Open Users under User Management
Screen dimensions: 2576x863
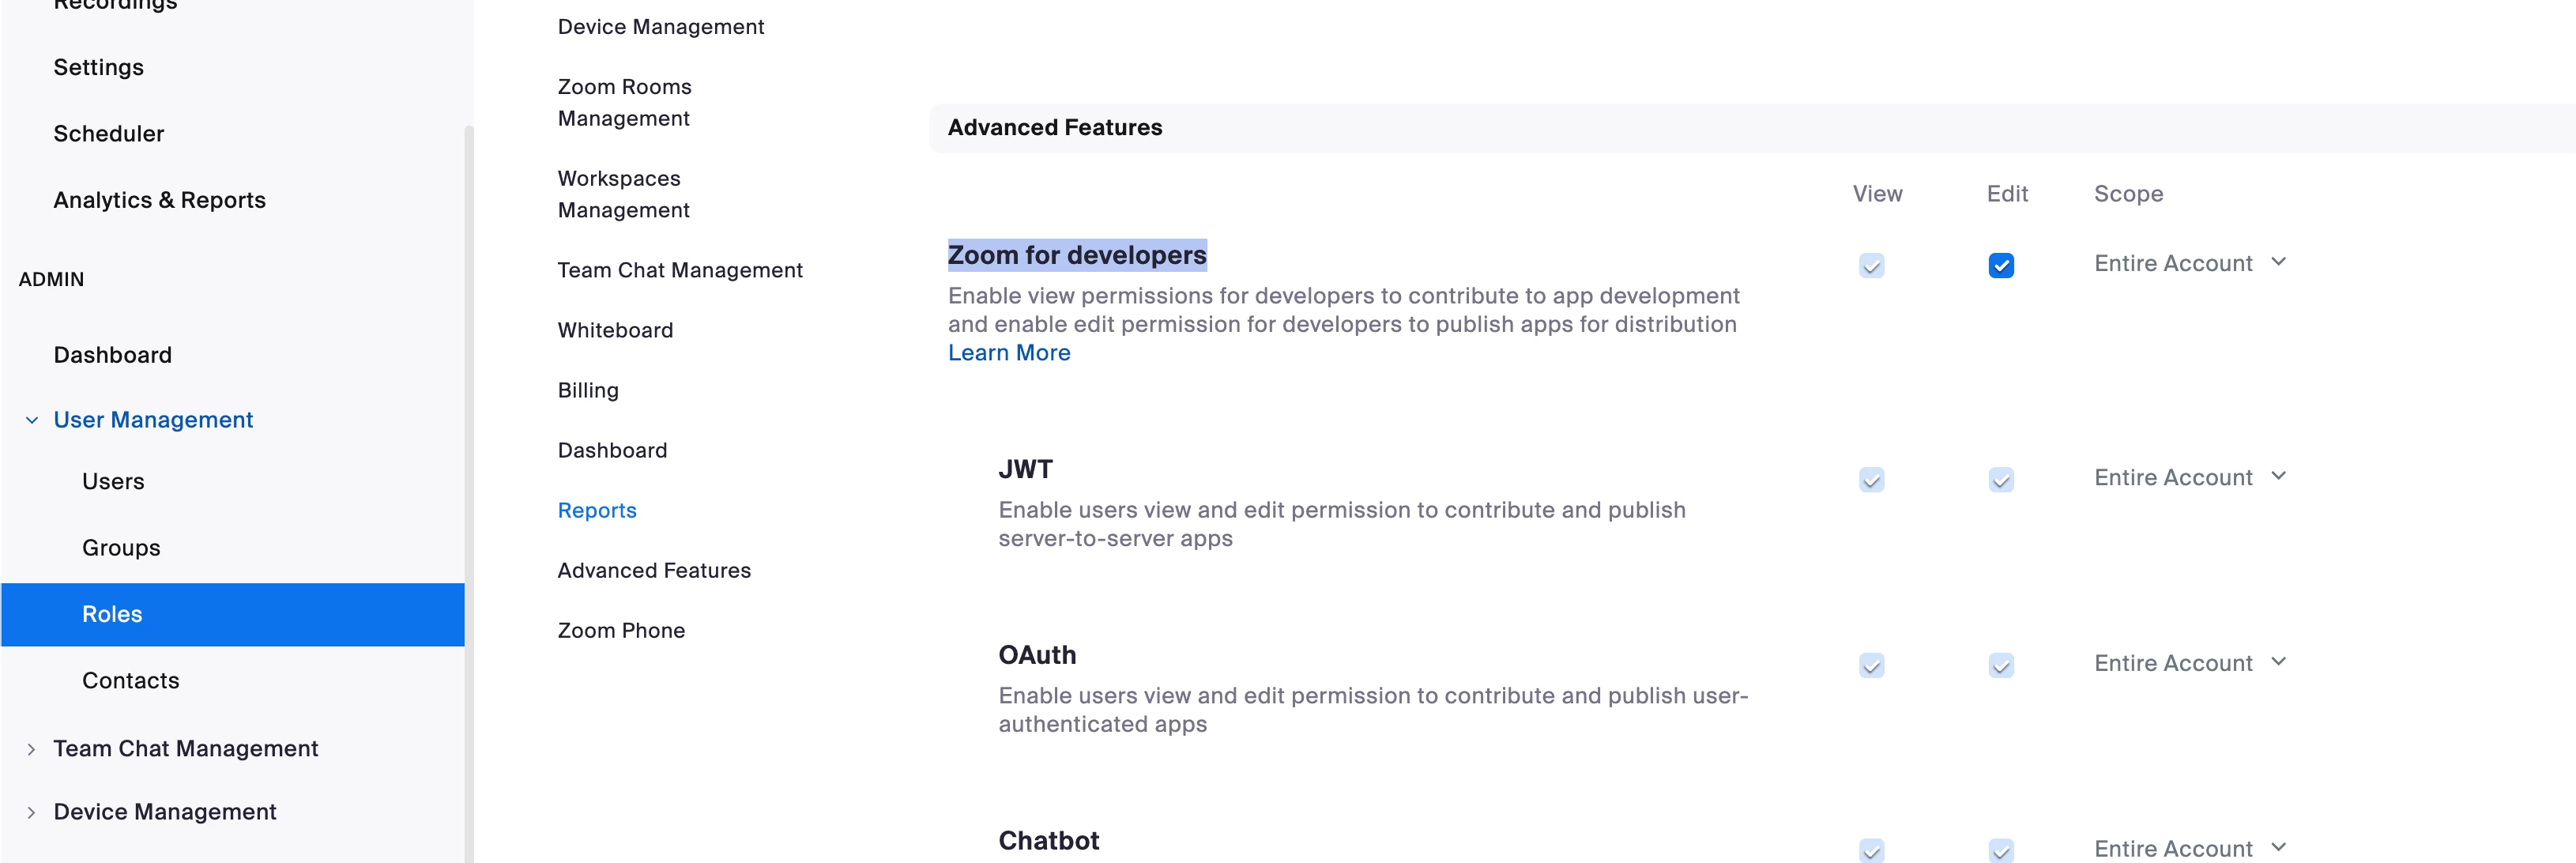coord(113,481)
